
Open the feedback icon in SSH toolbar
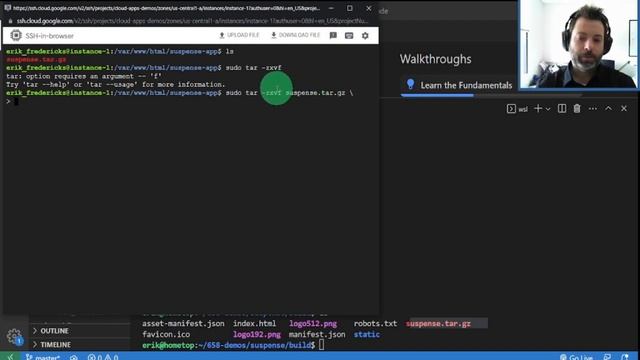click(333, 36)
